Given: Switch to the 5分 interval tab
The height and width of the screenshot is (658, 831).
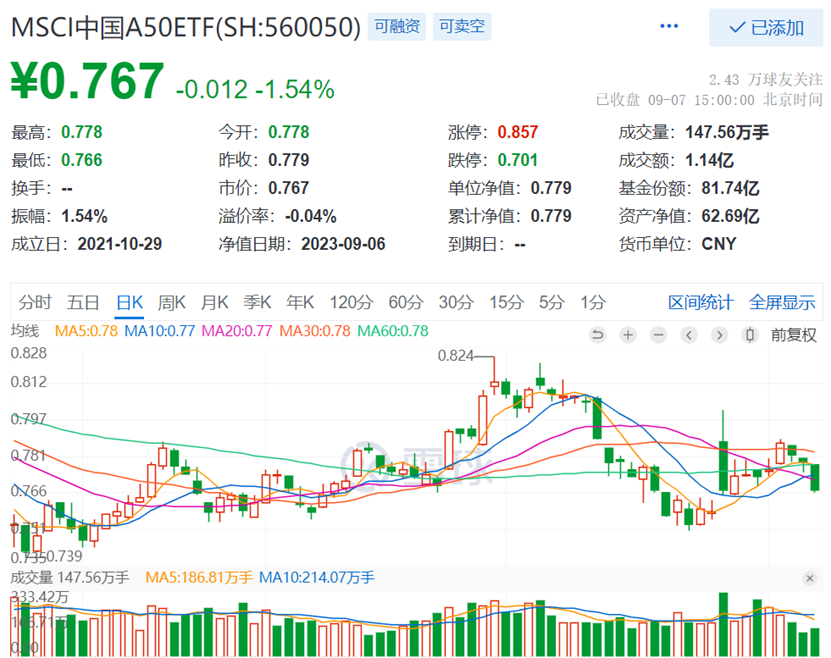Looking at the screenshot, I should pyautogui.click(x=552, y=303).
